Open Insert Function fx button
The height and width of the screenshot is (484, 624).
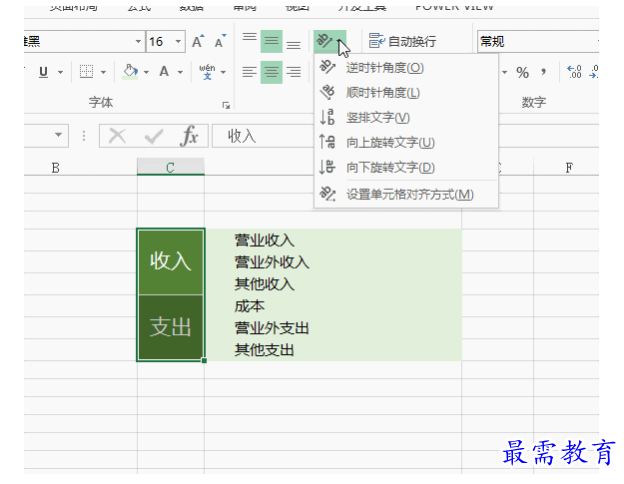(x=189, y=137)
